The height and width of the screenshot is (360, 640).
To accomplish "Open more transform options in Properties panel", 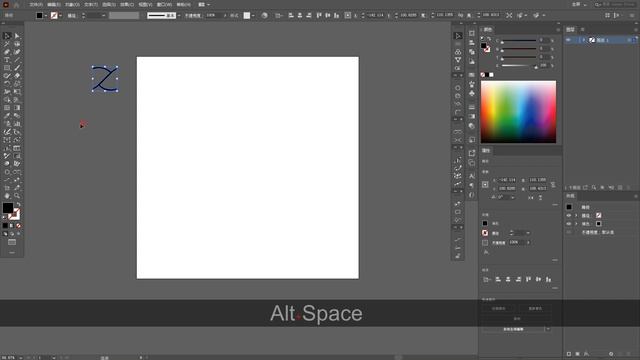I will click(x=555, y=204).
